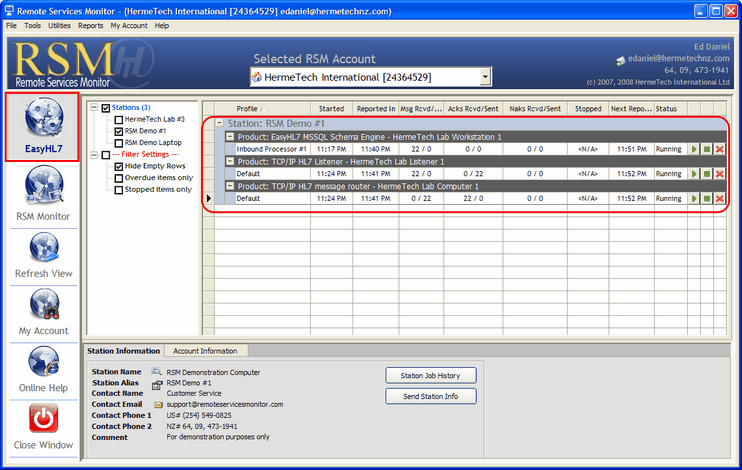
Task: Collapse the TCP/IP HL7 message router group
Action: [x=230, y=186]
